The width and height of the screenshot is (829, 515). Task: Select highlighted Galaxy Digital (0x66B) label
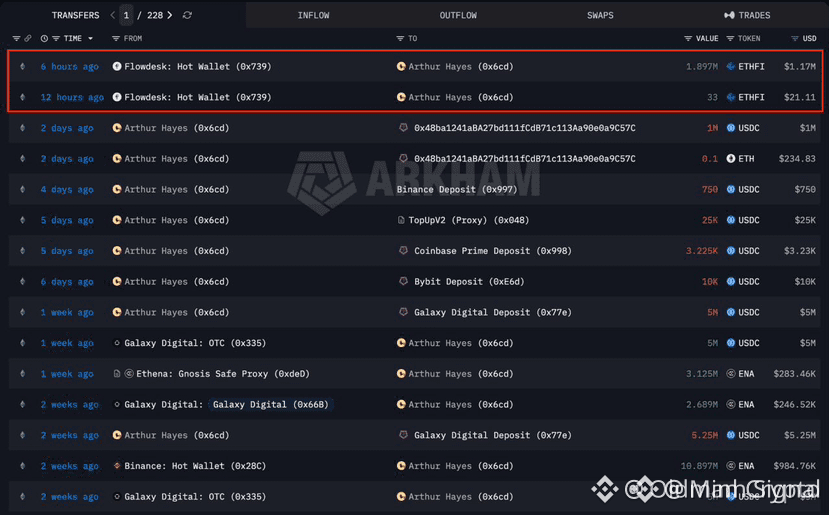(271, 404)
